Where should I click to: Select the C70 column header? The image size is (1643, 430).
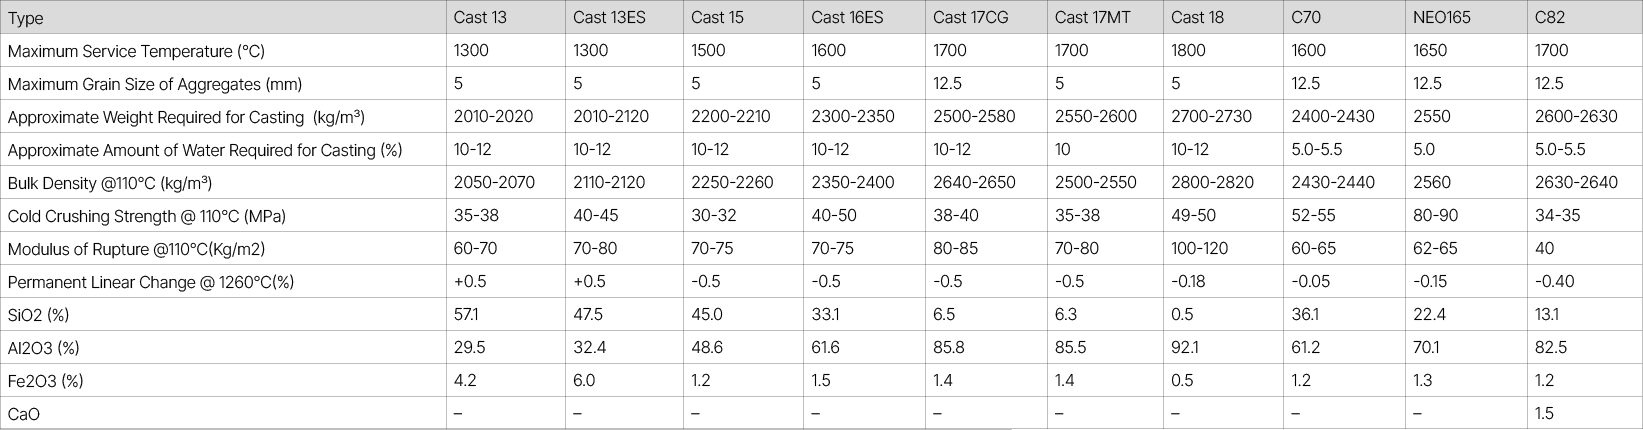click(x=1307, y=17)
